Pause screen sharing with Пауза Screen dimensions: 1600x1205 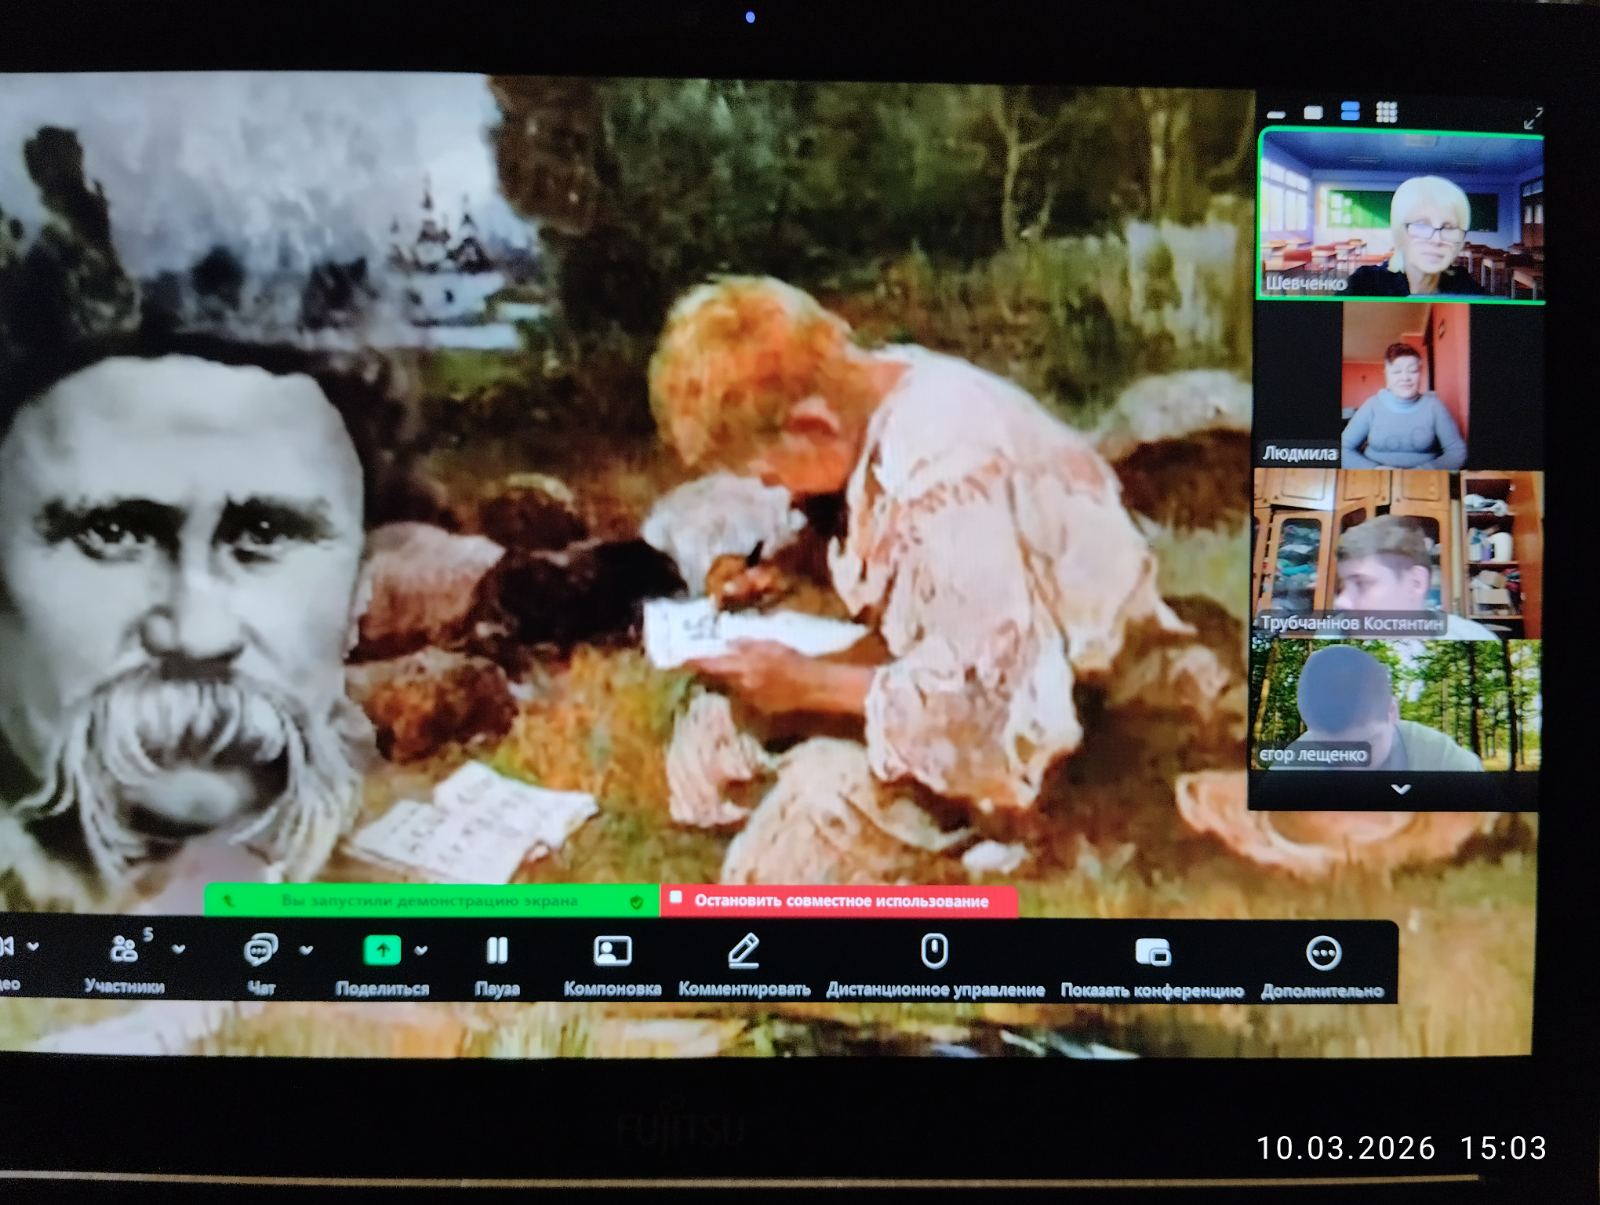(x=497, y=950)
